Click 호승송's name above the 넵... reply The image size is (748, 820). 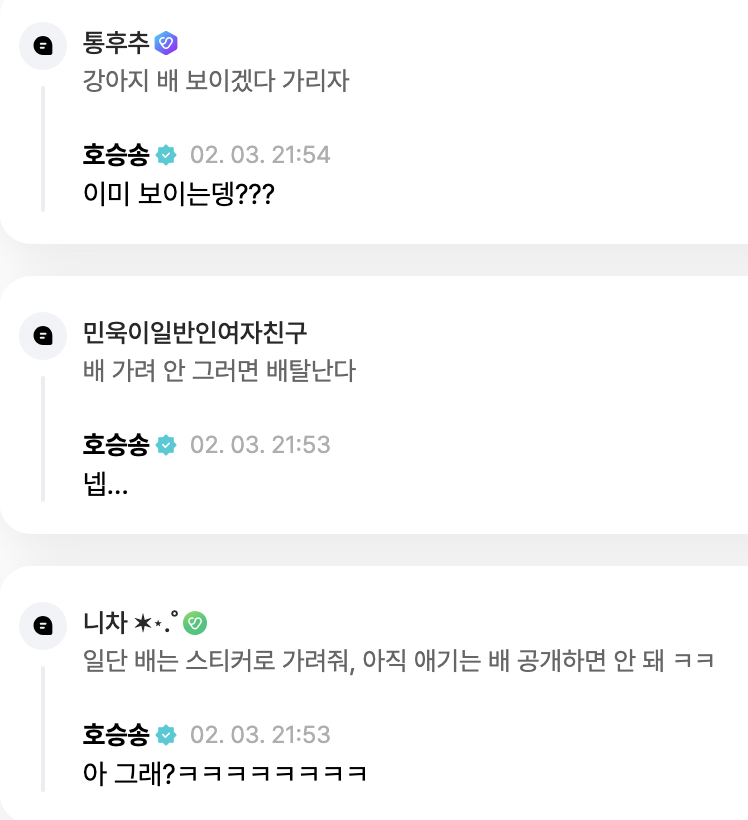click(116, 445)
